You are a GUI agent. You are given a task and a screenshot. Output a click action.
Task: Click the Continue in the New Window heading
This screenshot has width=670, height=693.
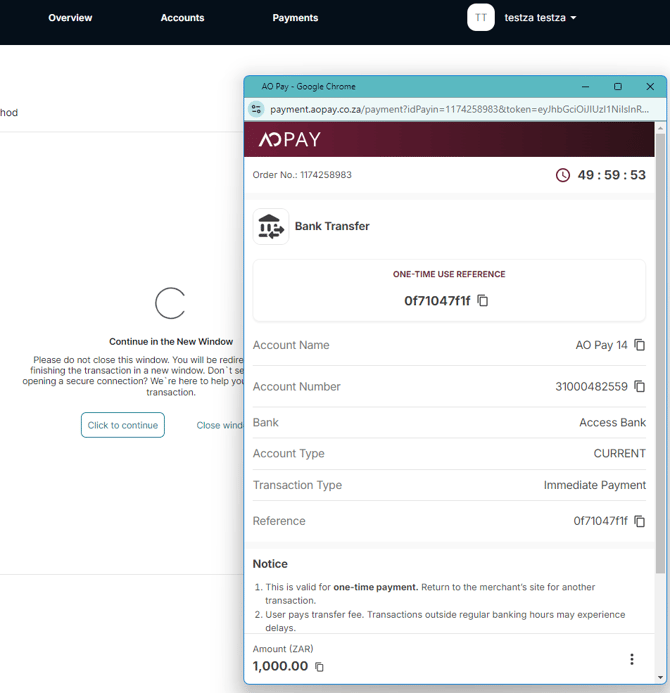tap(171, 342)
